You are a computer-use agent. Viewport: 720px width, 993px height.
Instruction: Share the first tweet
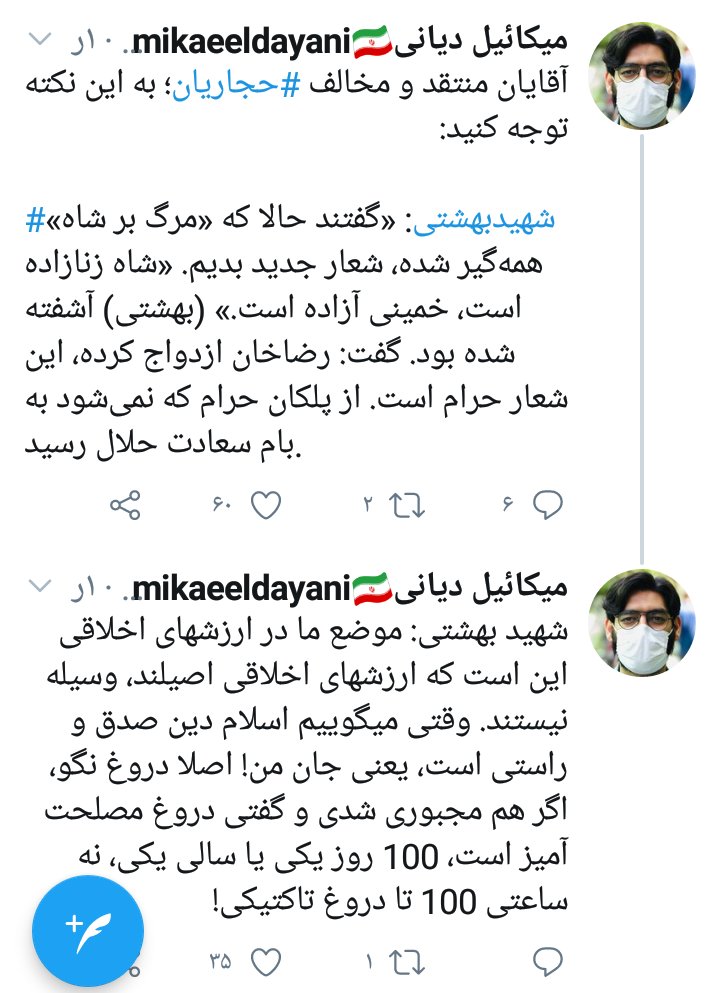[x=125, y=505]
